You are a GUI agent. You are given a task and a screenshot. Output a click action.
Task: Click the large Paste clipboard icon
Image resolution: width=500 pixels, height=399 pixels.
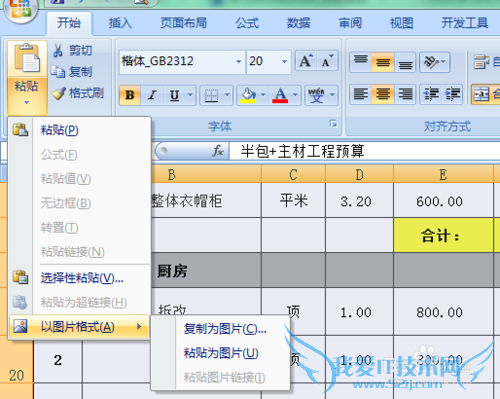pyautogui.click(x=27, y=58)
